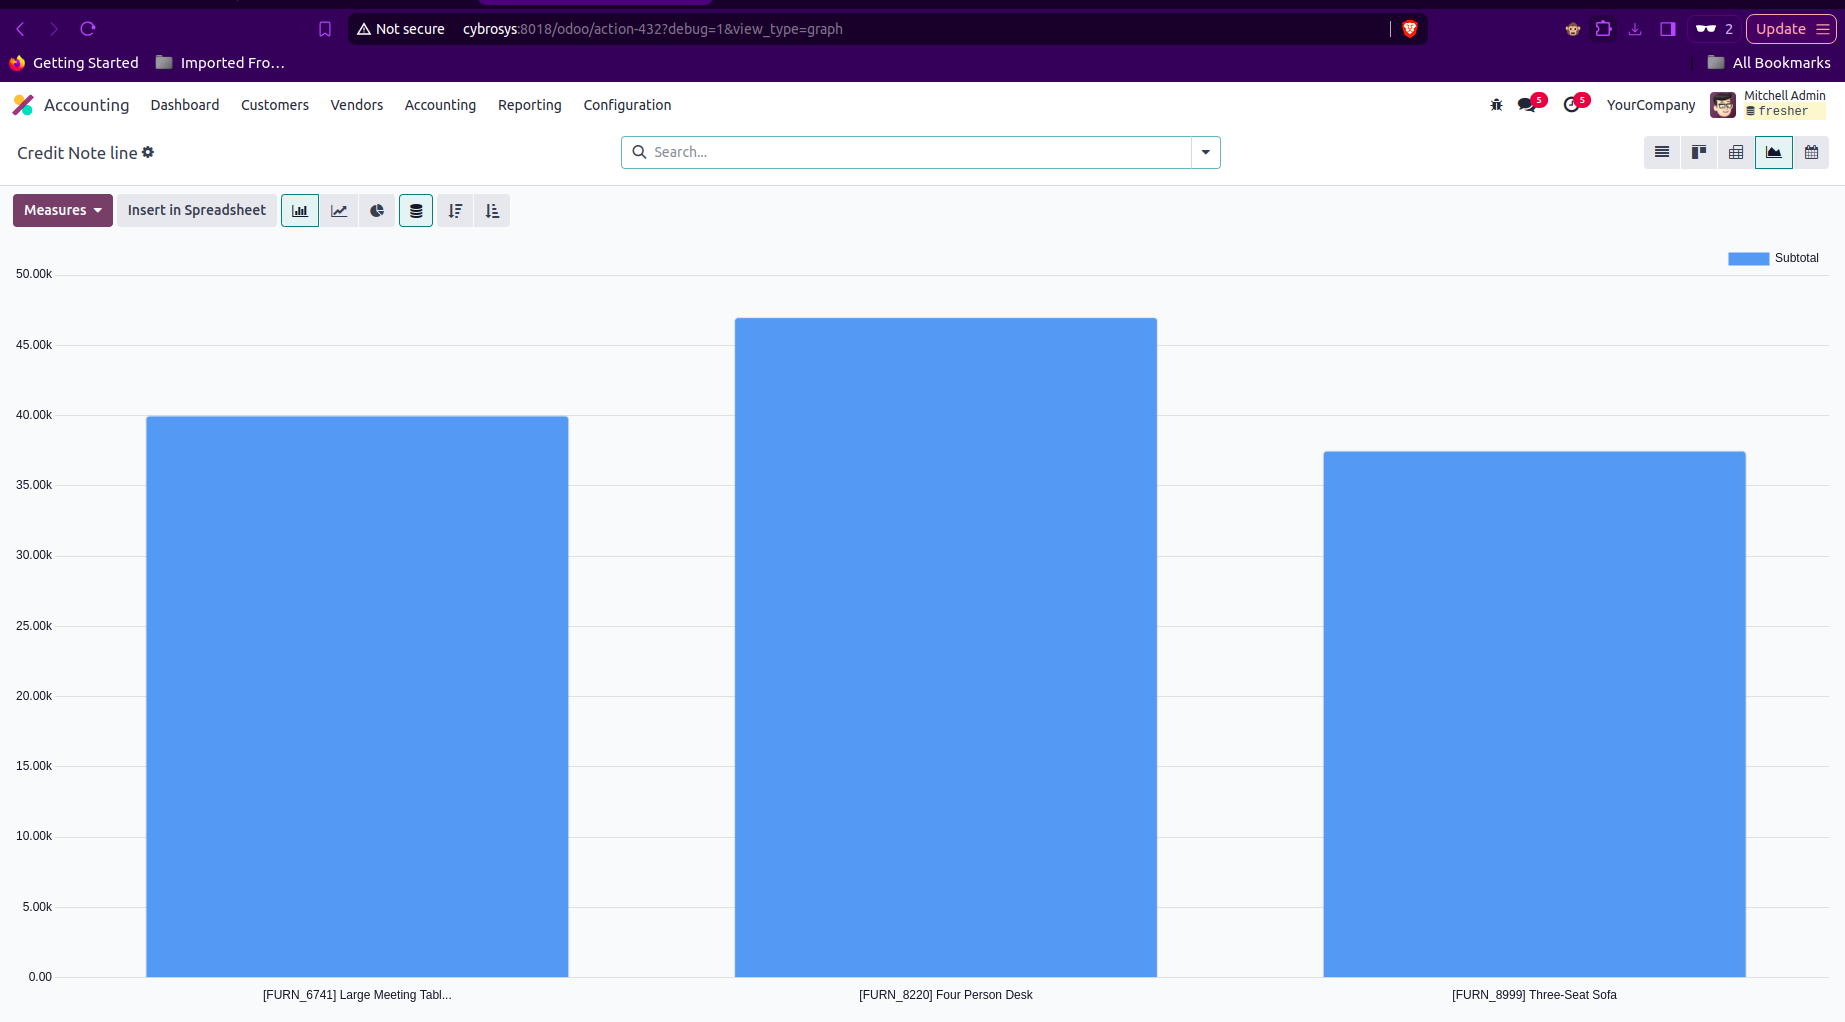The width and height of the screenshot is (1845, 1022).
Task: Switch to pivot table view
Action: click(x=1736, y=153)
